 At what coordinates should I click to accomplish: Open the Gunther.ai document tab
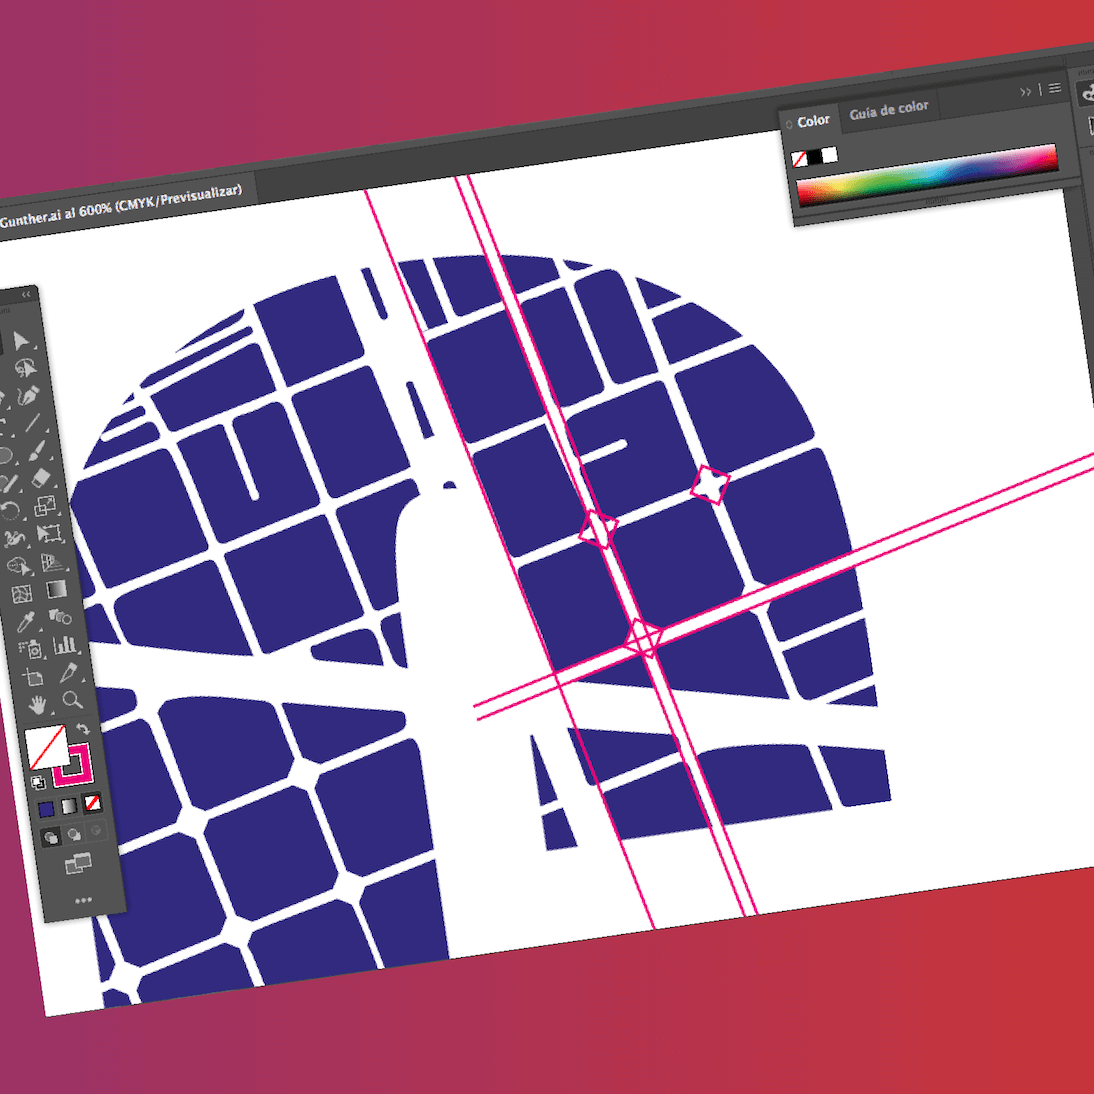point(120,205)
